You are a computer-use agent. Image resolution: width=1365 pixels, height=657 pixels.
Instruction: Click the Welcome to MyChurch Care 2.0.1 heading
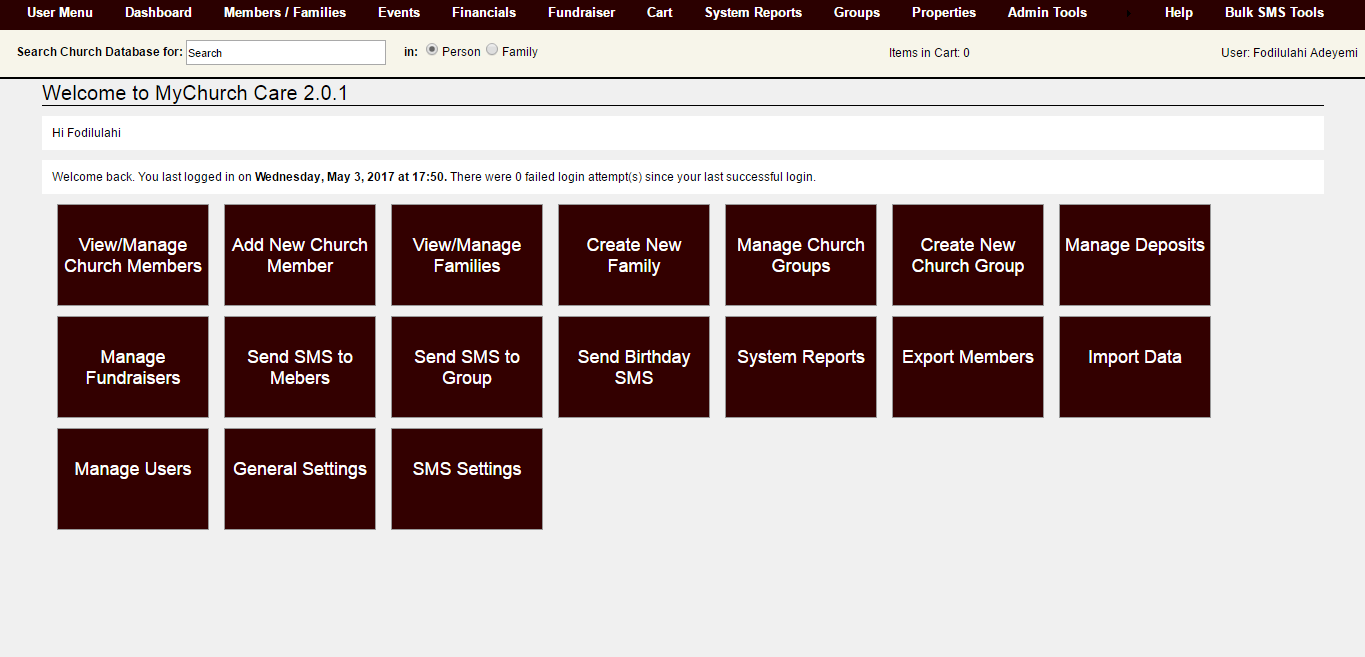coord(195,93)
